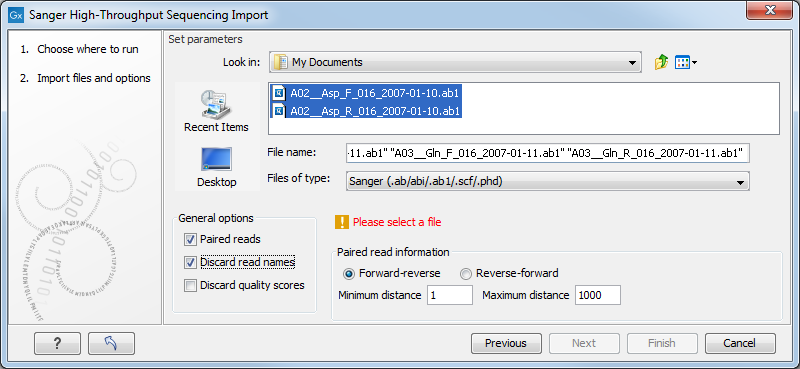Screen dimensions: 800x369
Task: Click the Cancel button
Action: pyautogui.click(x=740, y=343)
